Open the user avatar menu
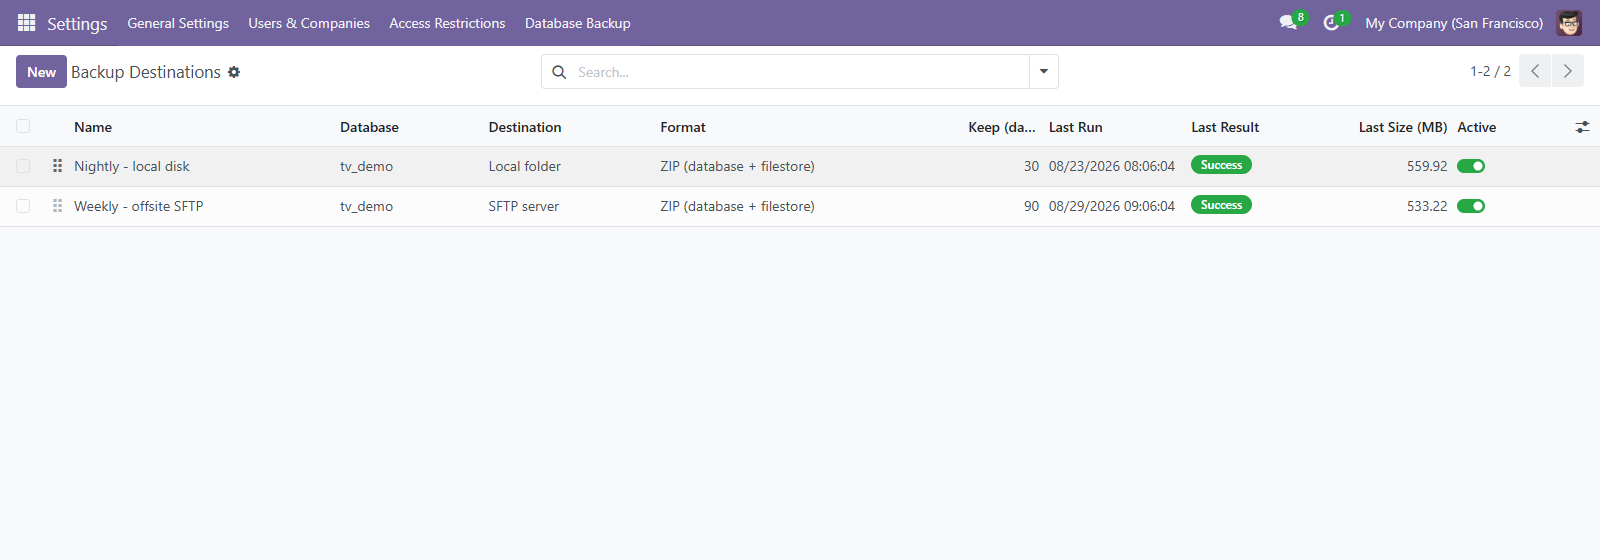This screenshot has width=1600, height=560. click(1569, 23)
